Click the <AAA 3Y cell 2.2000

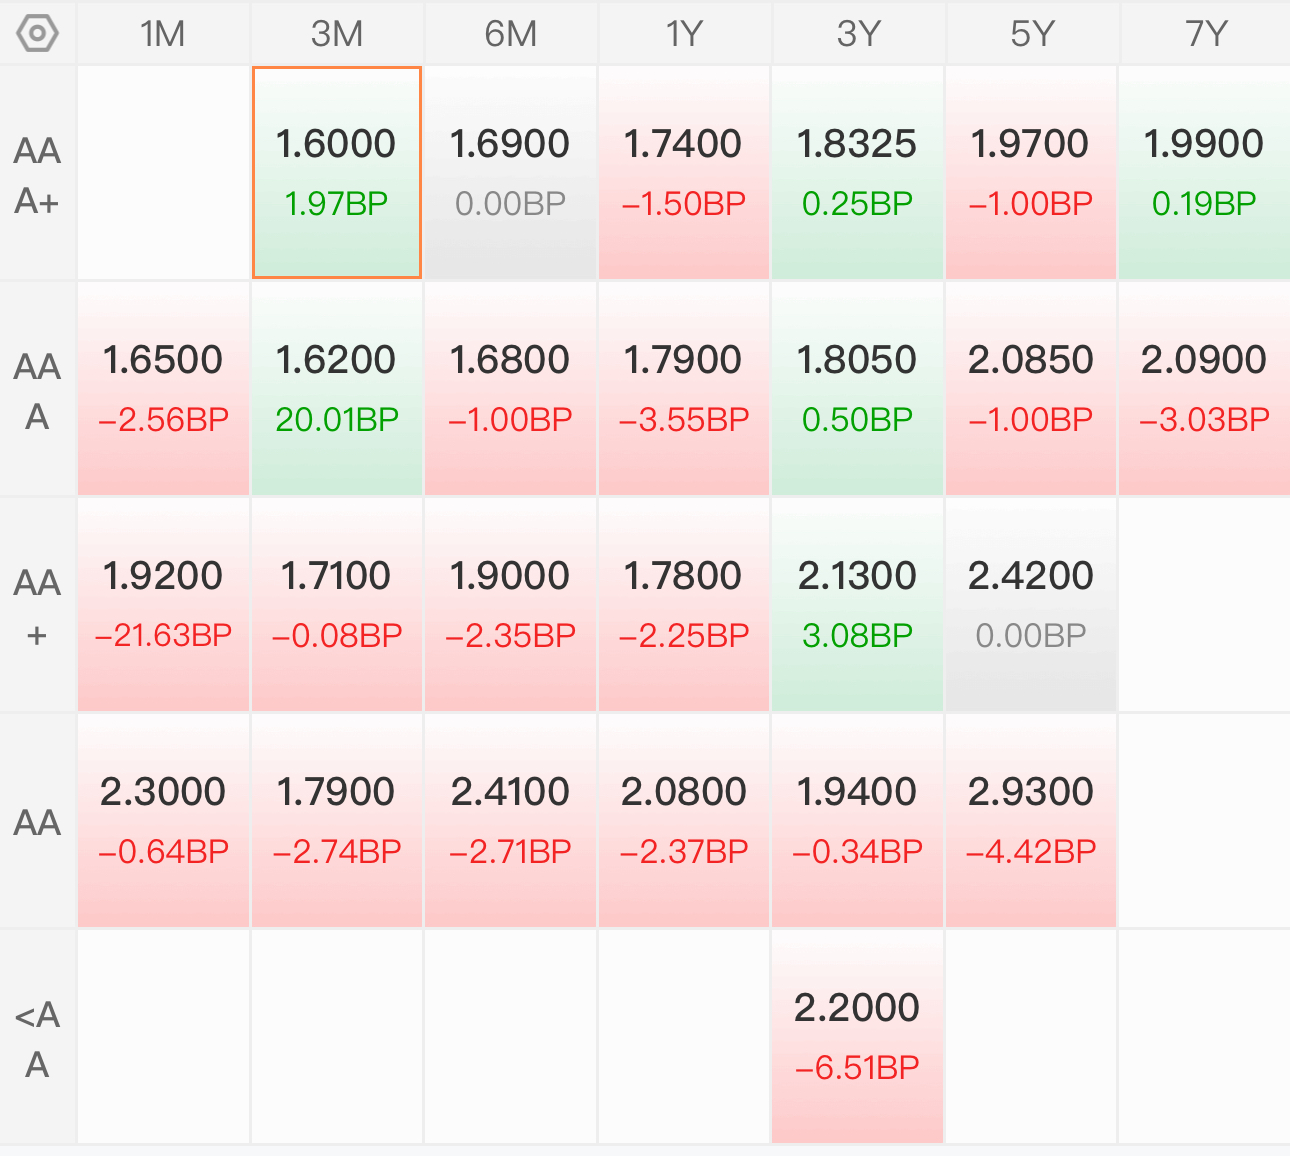click(857, 1037)
